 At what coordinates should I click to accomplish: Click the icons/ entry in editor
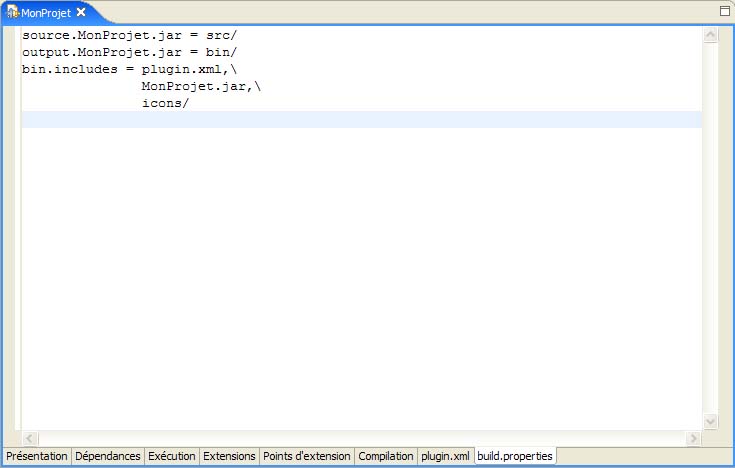click(165, 103)
